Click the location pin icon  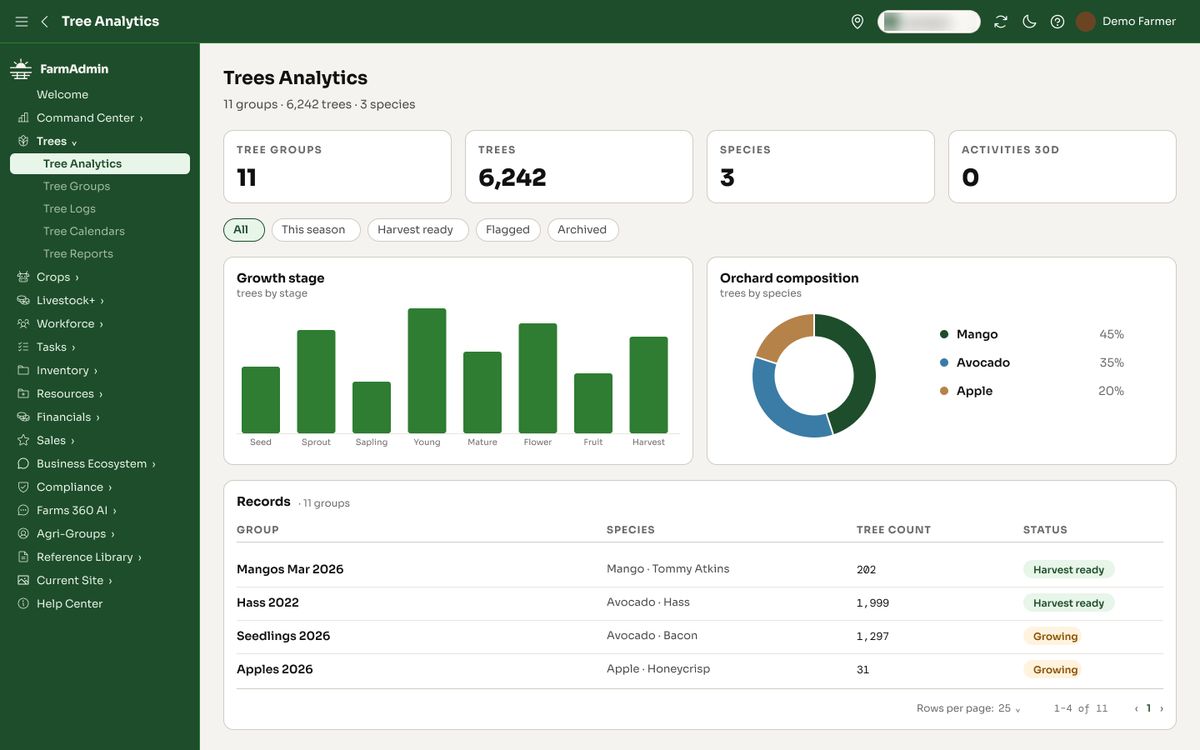(857, 21)
